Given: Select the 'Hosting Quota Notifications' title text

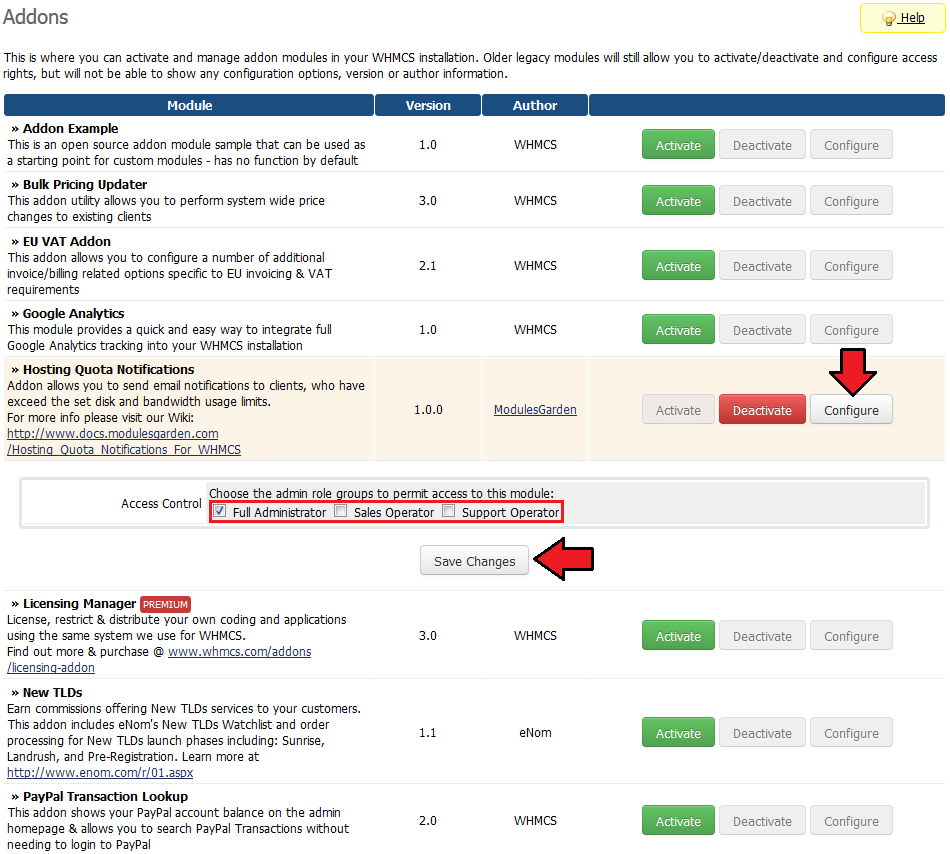Looking at the screenshot, I should tap(108, 369).
